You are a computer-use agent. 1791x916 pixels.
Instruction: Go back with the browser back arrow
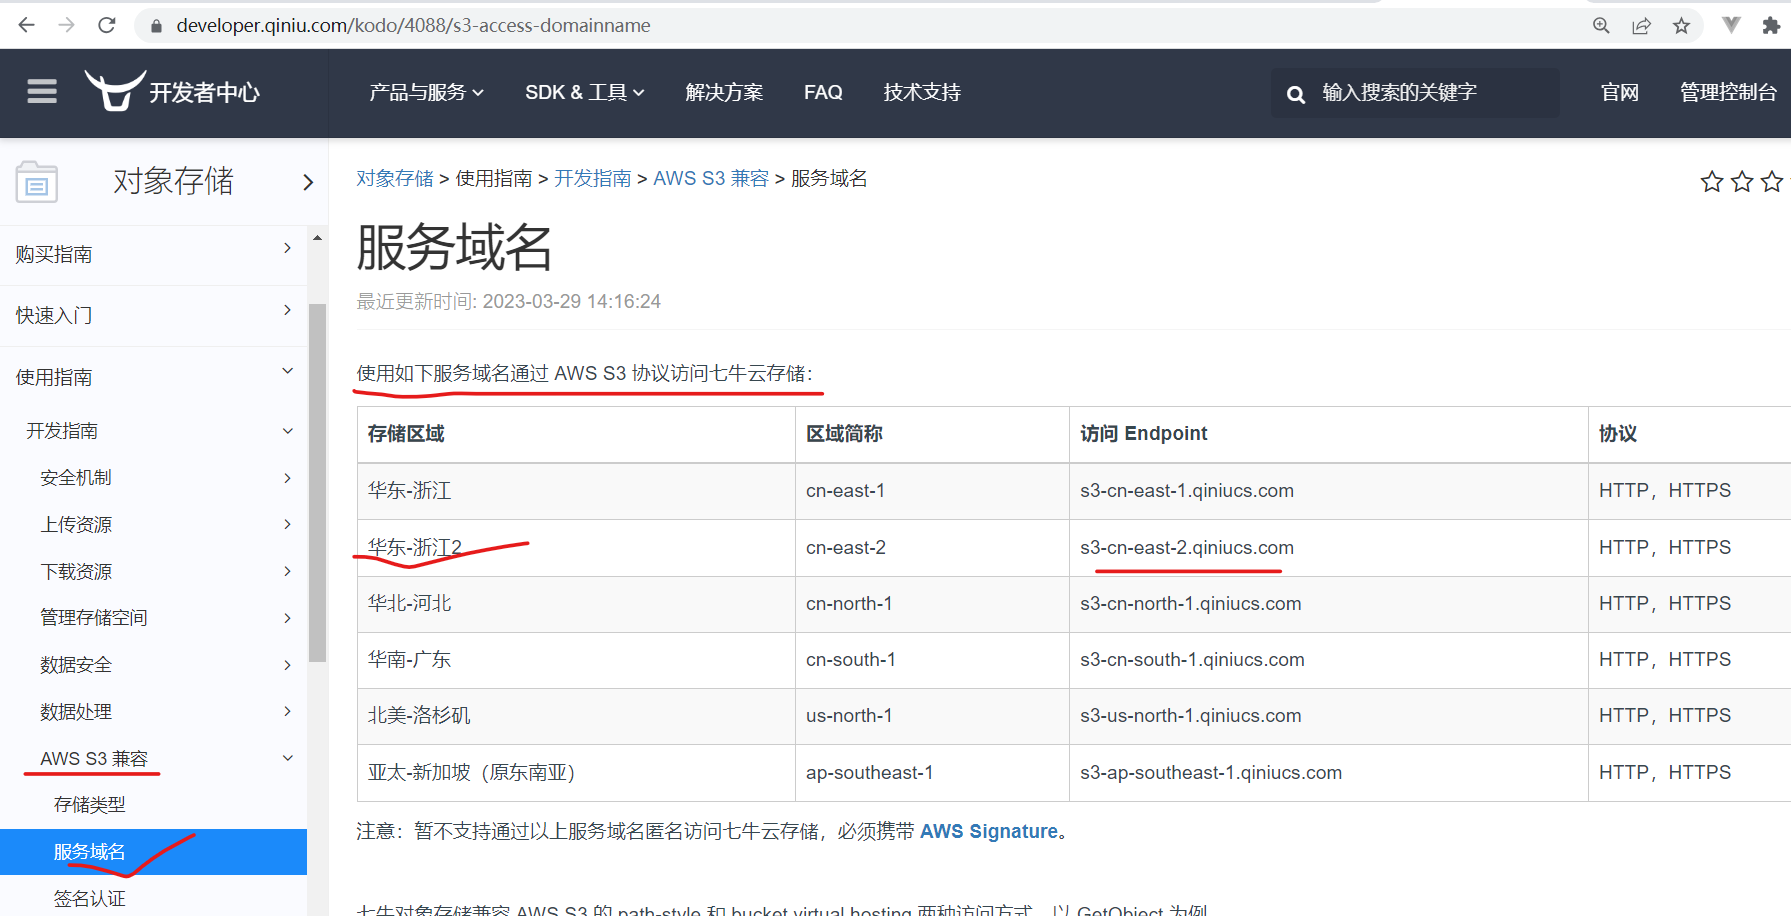point(27,25)
